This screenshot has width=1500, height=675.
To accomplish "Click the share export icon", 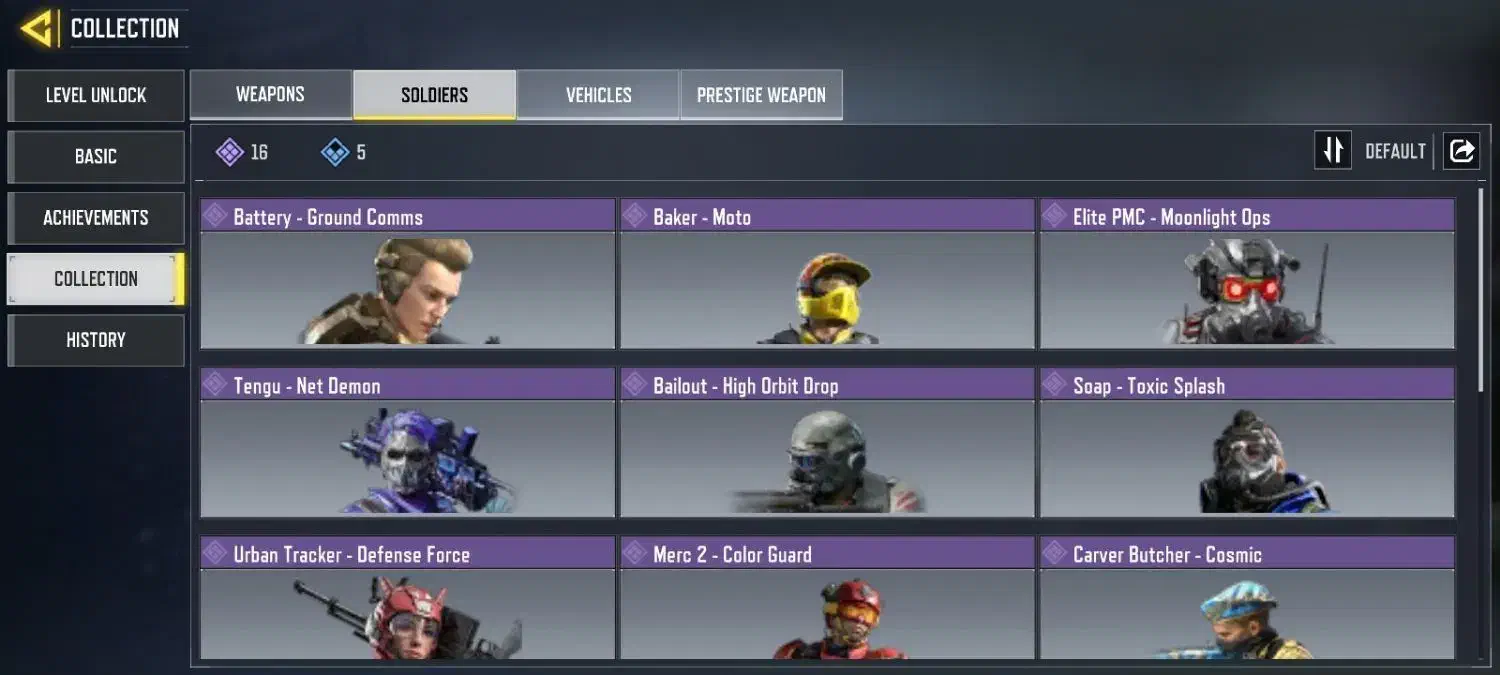I will (1461, 151).
